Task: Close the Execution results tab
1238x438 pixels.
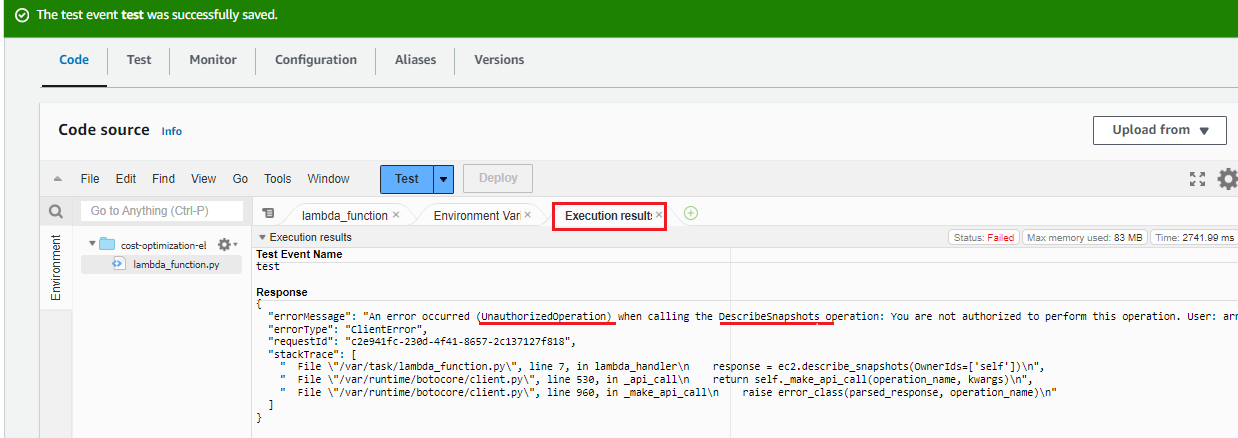Action: pos(659,215)
